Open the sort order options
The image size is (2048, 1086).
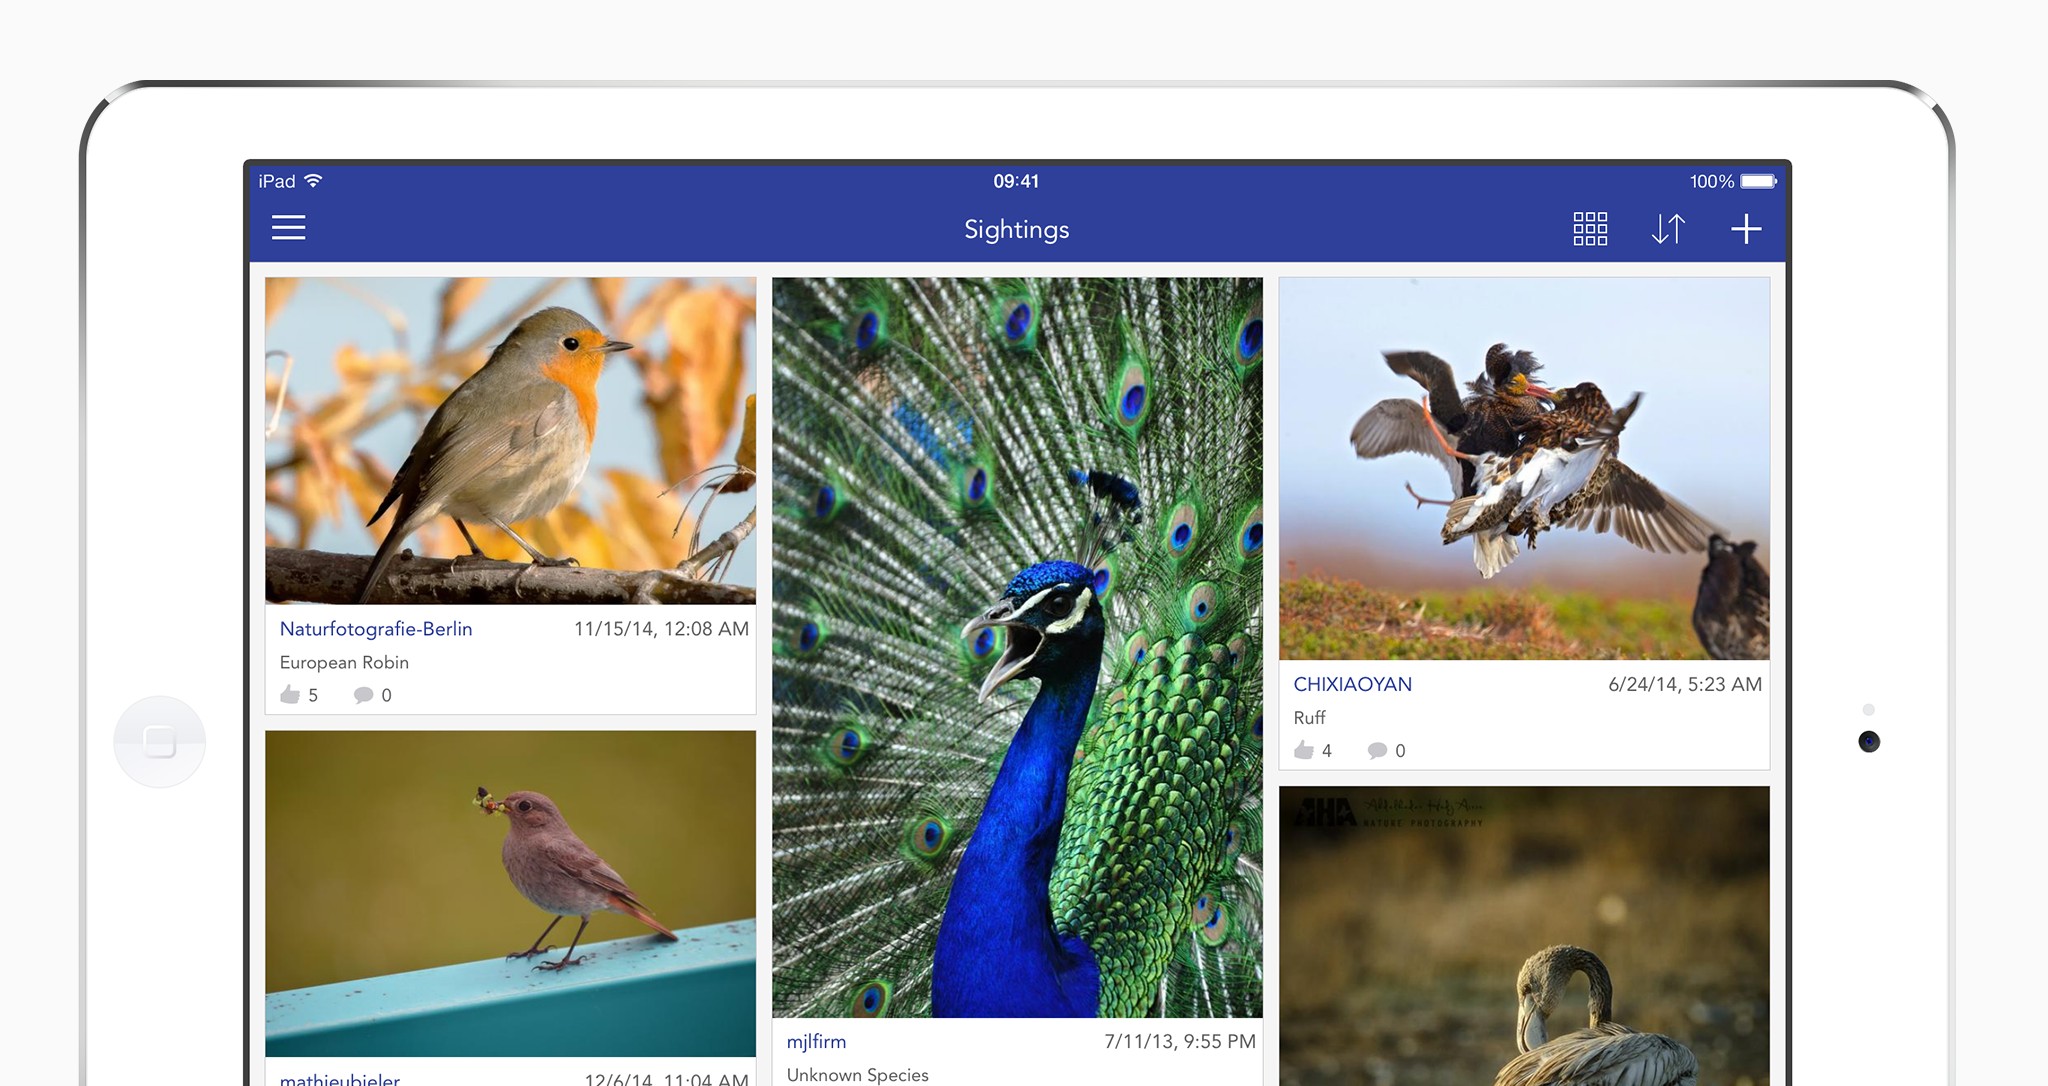pyautogui.click(x=1667, y=229)
